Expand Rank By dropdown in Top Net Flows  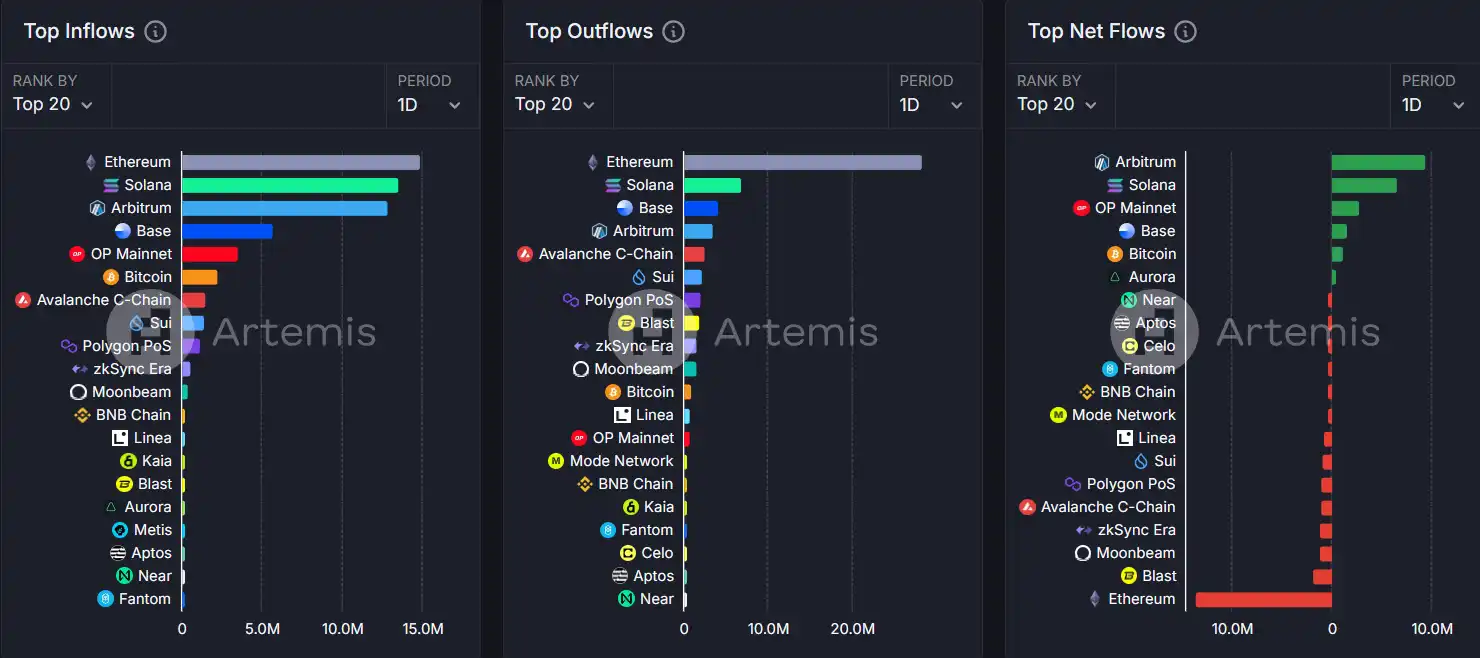[1057, 104]
